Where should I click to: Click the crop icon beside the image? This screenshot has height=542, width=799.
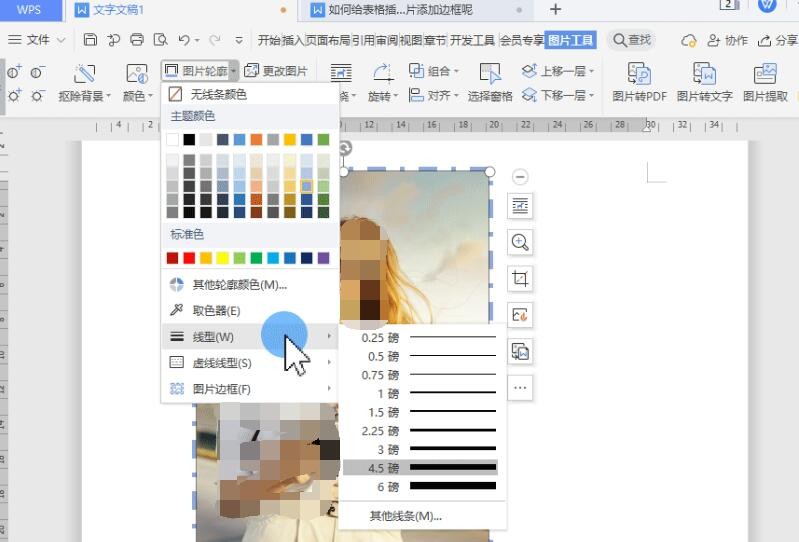[x=520, y=278]
